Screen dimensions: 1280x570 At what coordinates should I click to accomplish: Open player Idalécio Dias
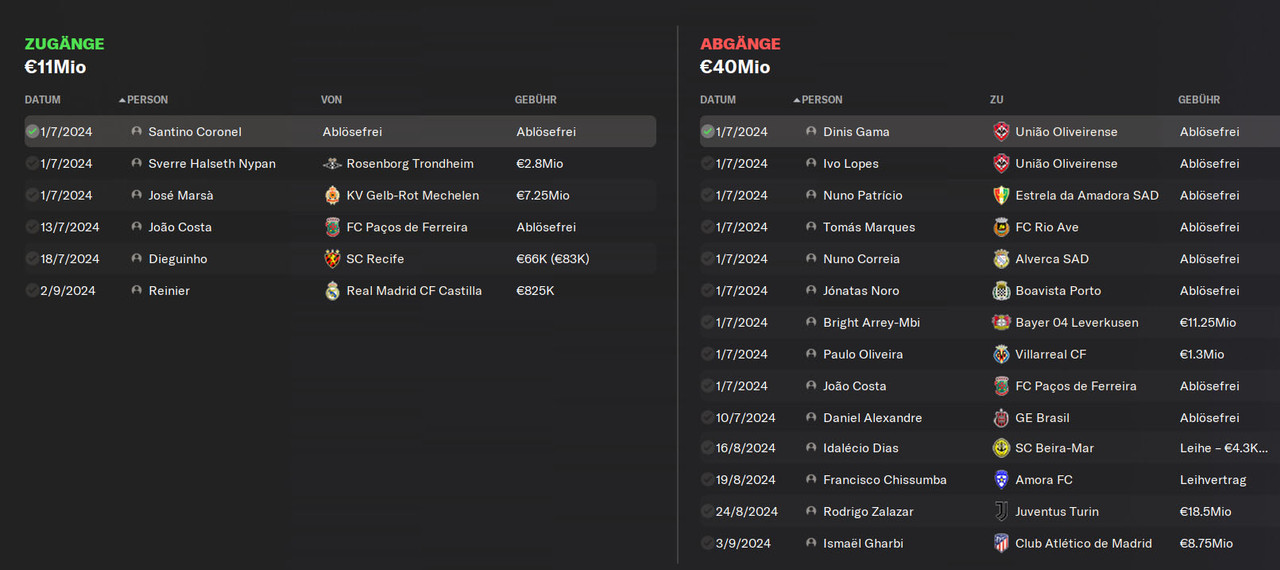click(861, 448)
